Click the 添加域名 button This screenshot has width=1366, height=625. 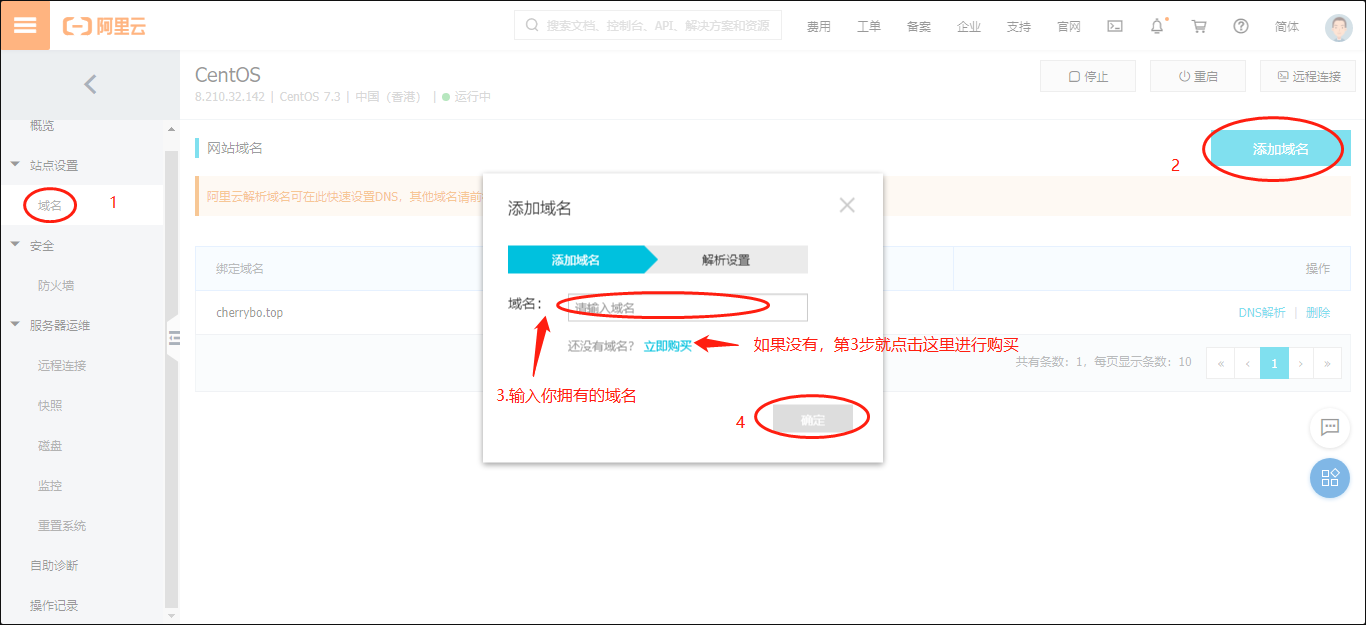pyautogui.click(x=1281, y=149)
